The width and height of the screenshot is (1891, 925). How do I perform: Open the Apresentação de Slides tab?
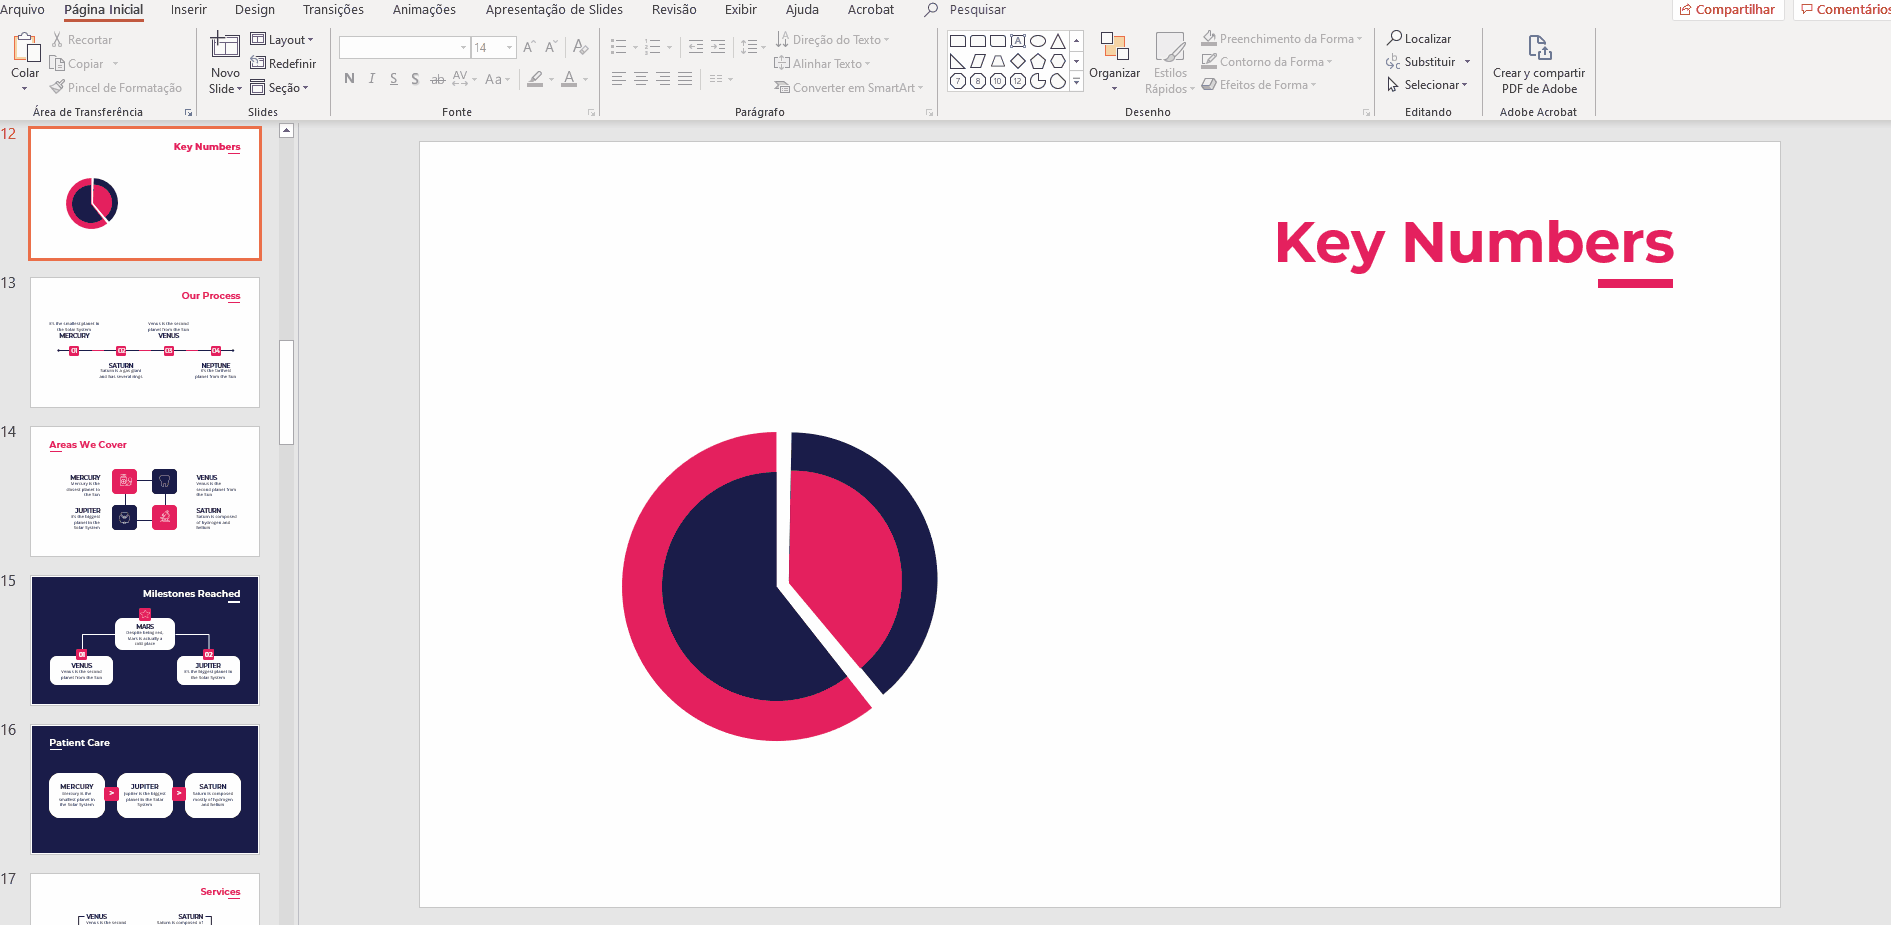554,10
